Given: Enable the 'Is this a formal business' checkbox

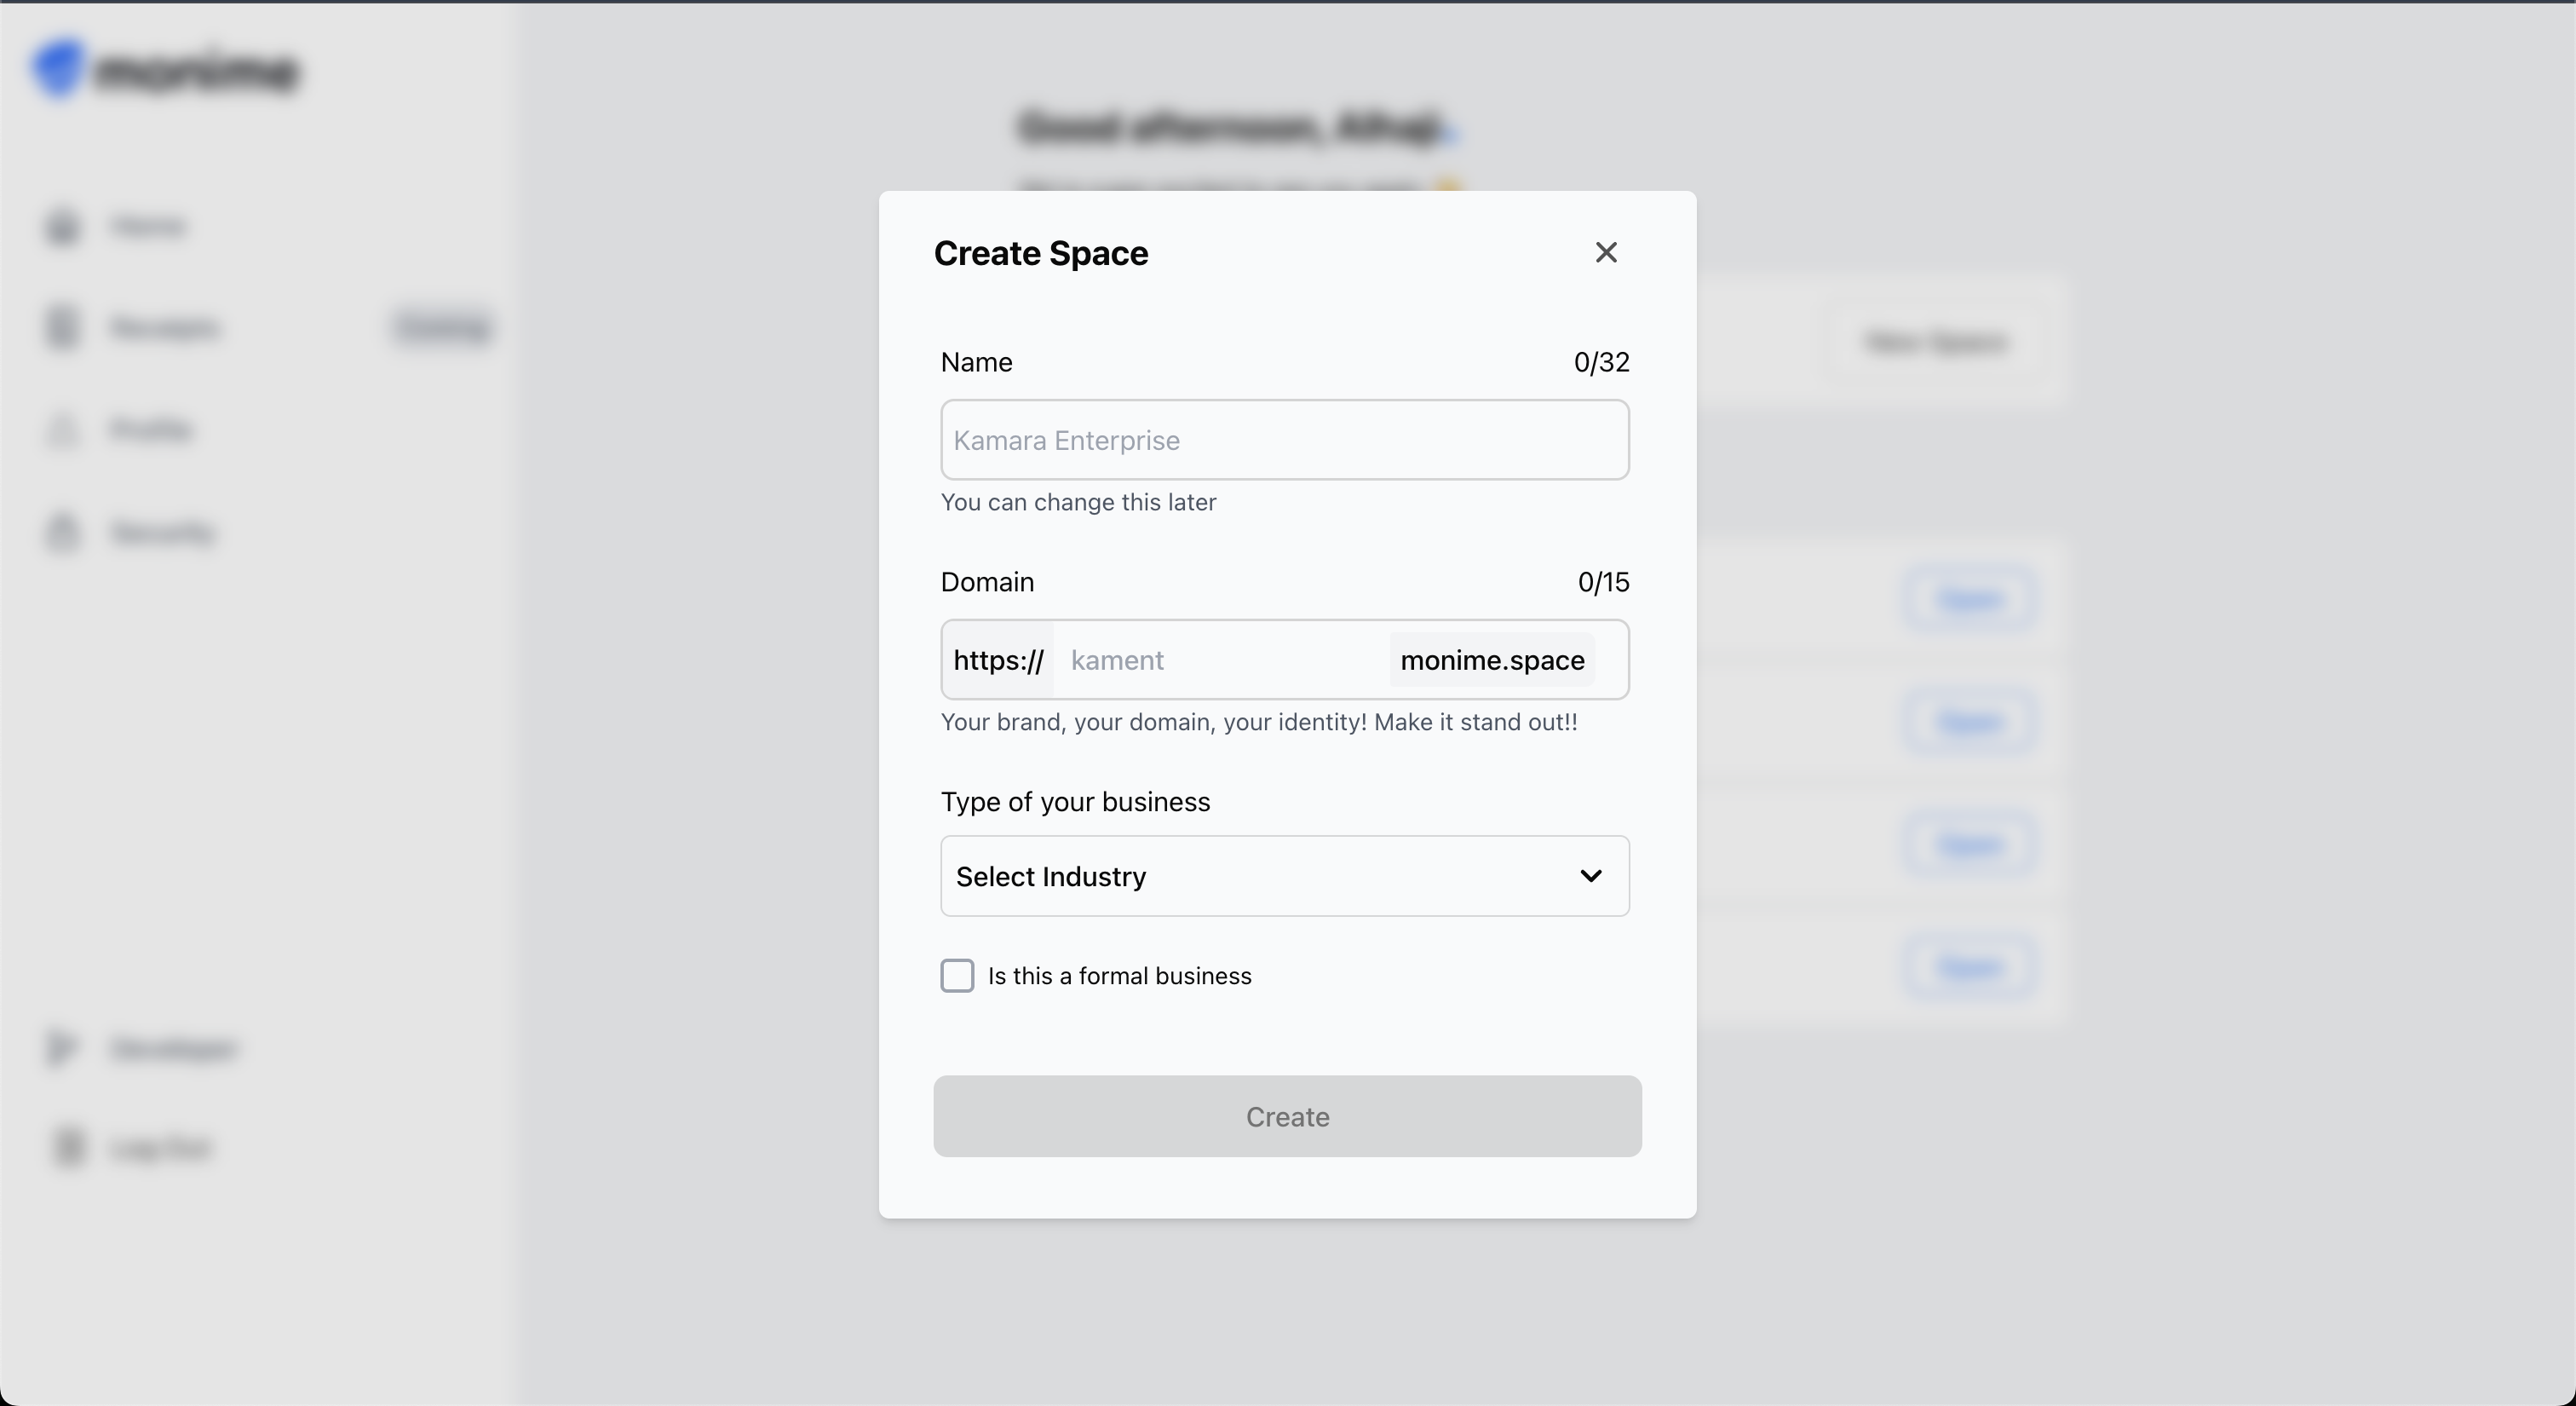Looking at the screenshot, I should pos(957,975).
